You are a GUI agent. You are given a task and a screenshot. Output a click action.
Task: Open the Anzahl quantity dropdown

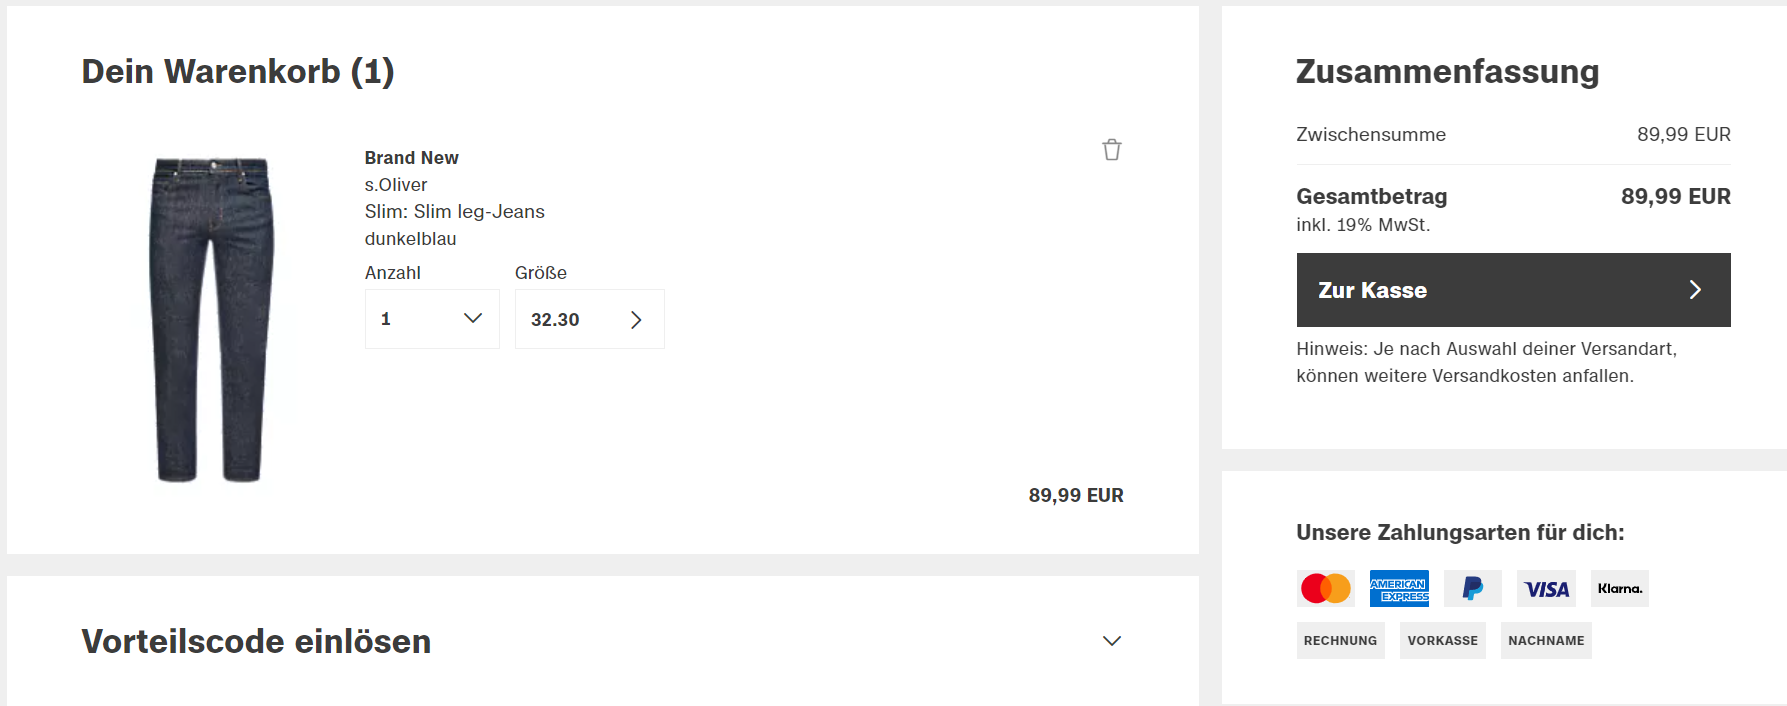(x=432, y=319)
